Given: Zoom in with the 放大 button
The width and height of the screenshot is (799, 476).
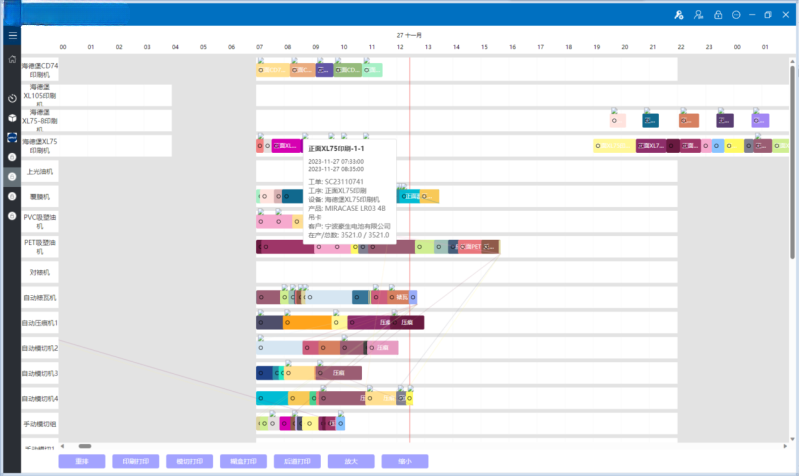Looking at the screenshot, I should (351, 461).
